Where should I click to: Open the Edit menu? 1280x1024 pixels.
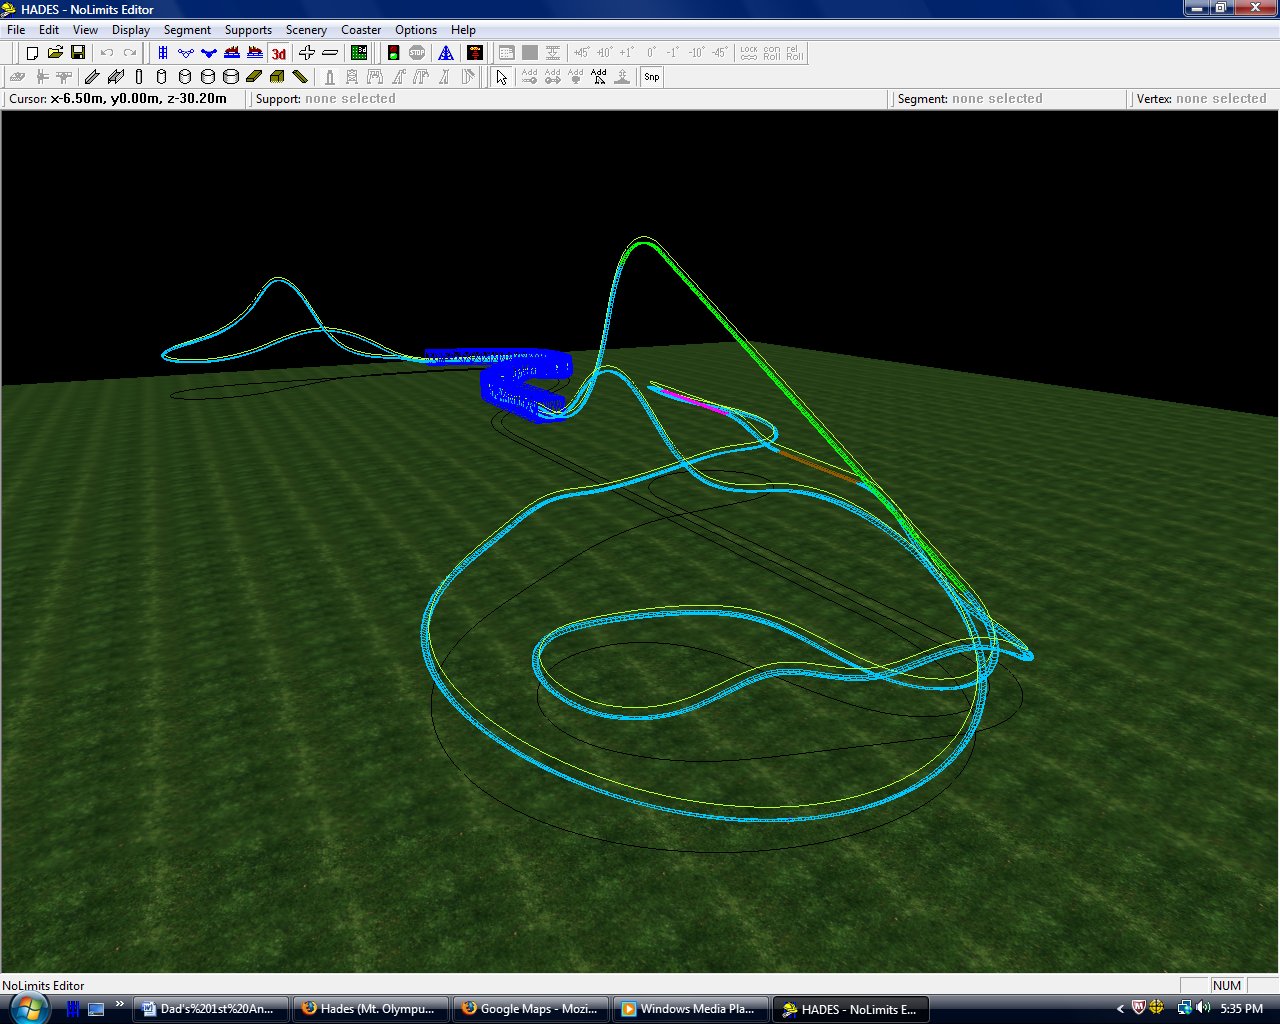pos(49,30)
